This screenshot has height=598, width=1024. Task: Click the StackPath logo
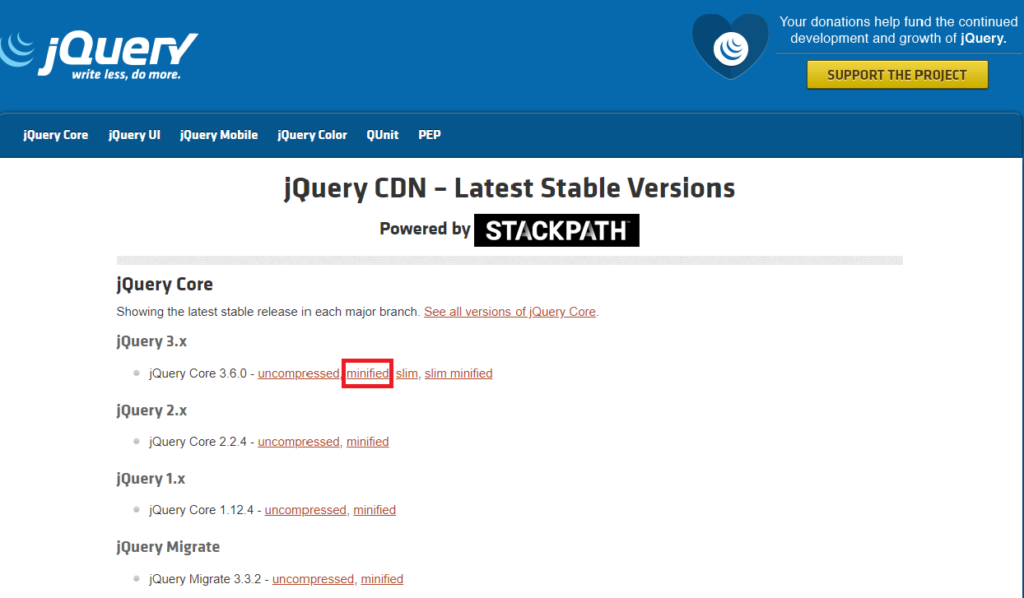pos(556,230)
